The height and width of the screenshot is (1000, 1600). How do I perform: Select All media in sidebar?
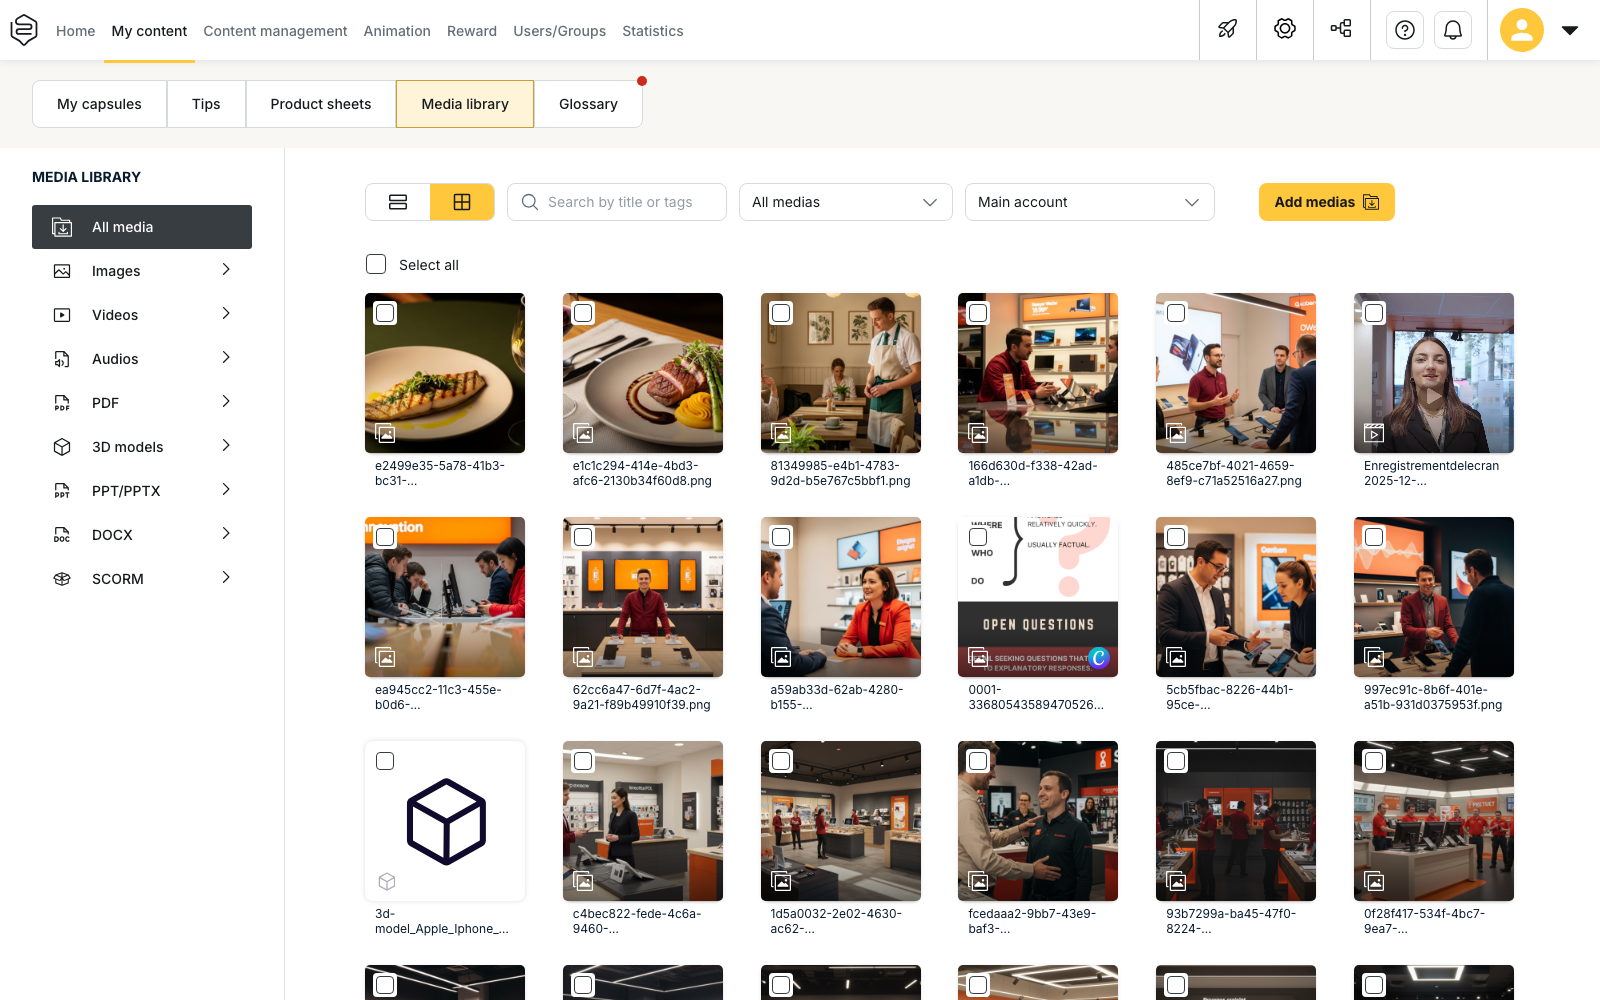pos(142,227)
